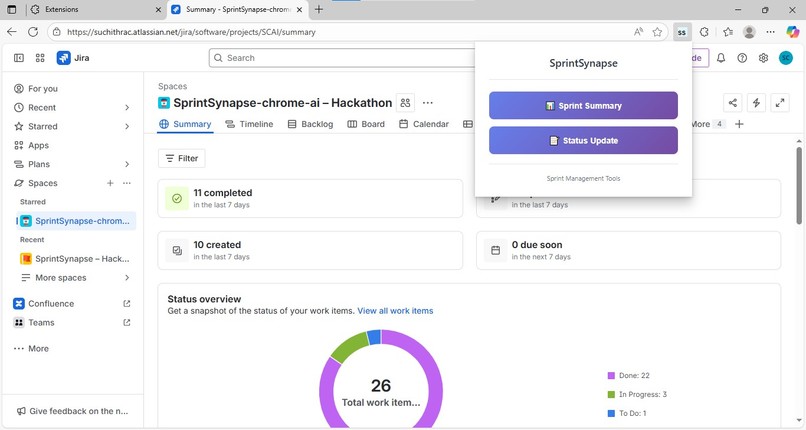This screenshot has height=430, width=806.
Task: Open the Timeline tab
Action: 249,124
